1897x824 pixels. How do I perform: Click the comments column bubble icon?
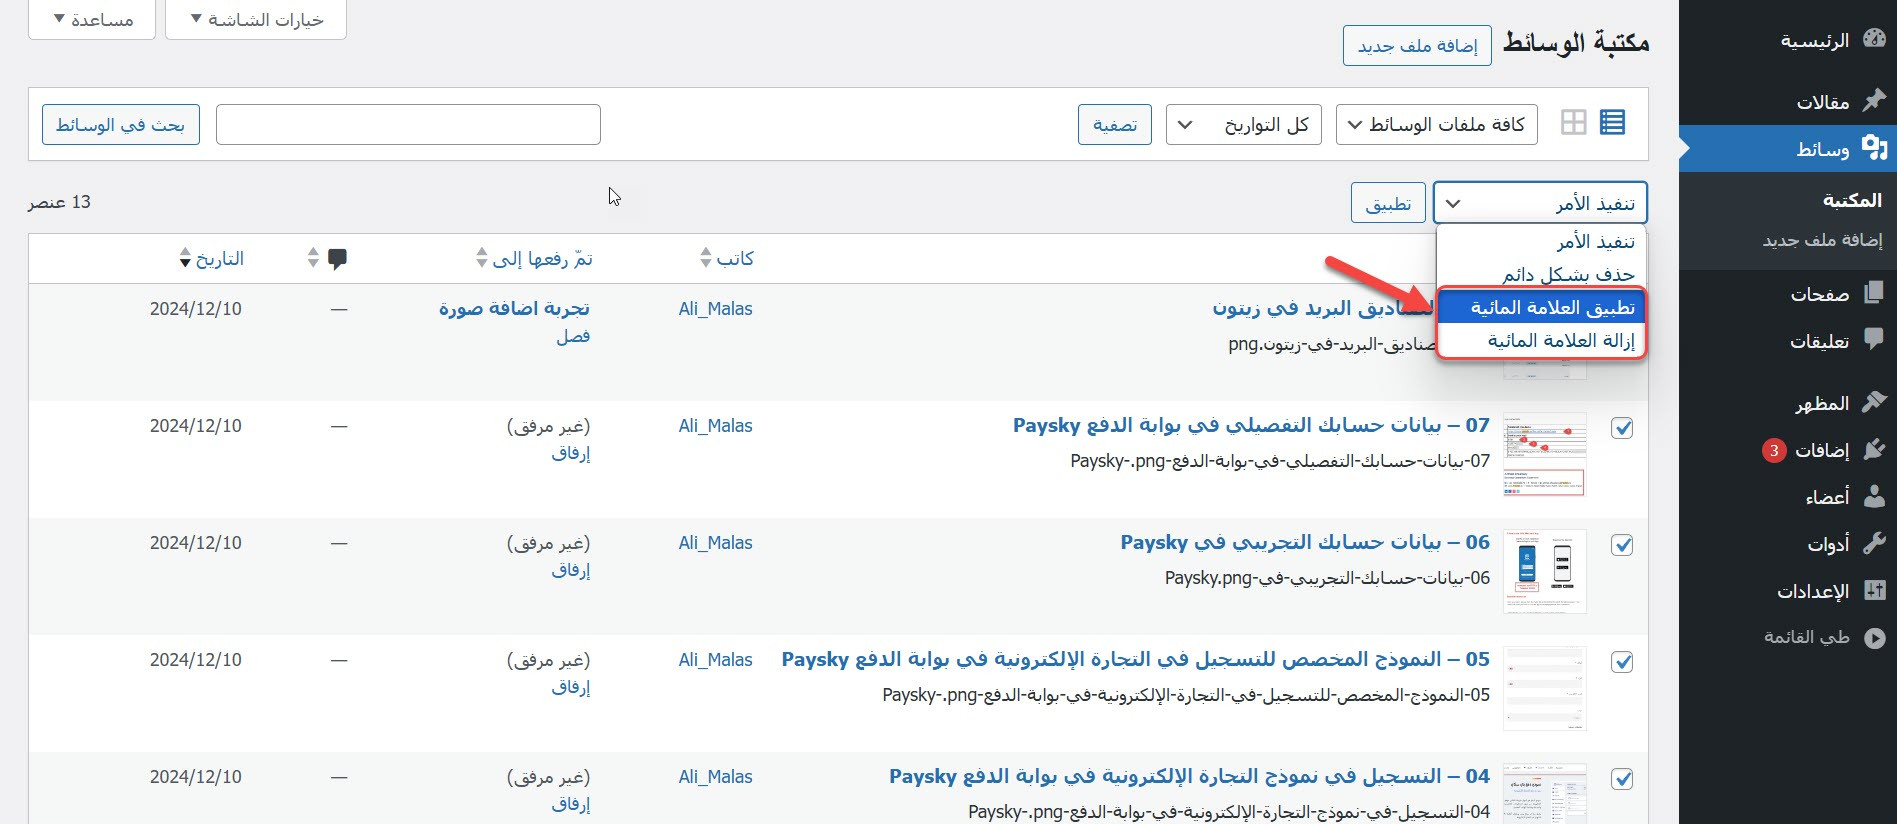[338, 259]
